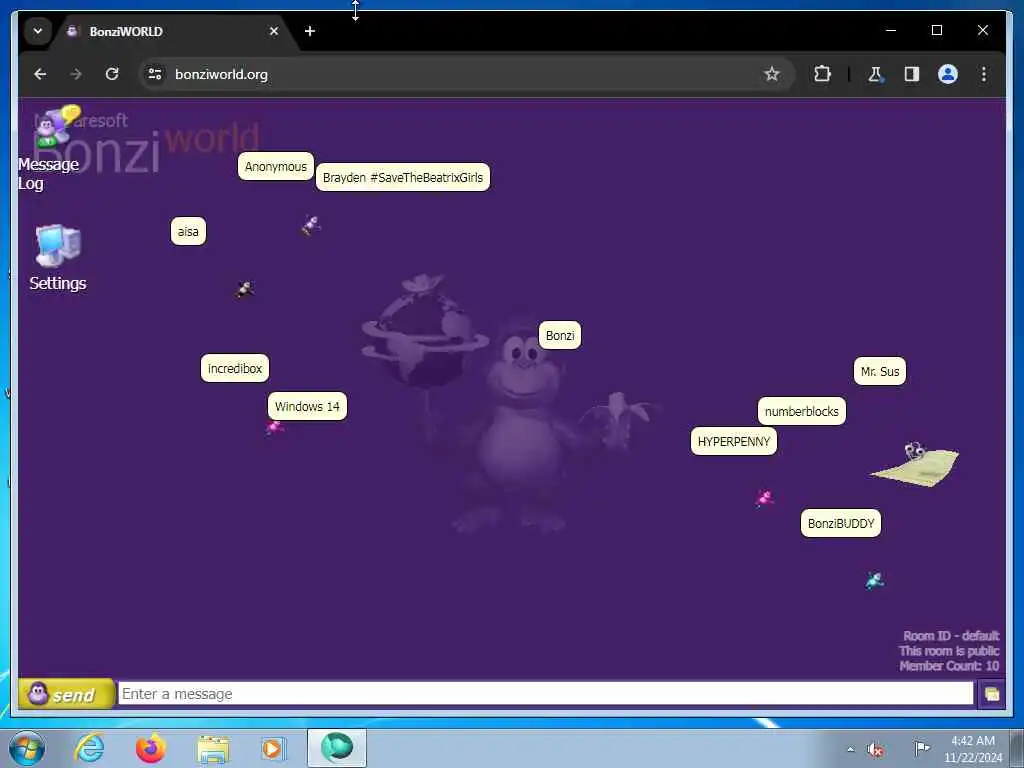This screenshot has height=768, width=1024.
Task: Click the blue character below BonziBUDDY
Action: click(874, 581)
